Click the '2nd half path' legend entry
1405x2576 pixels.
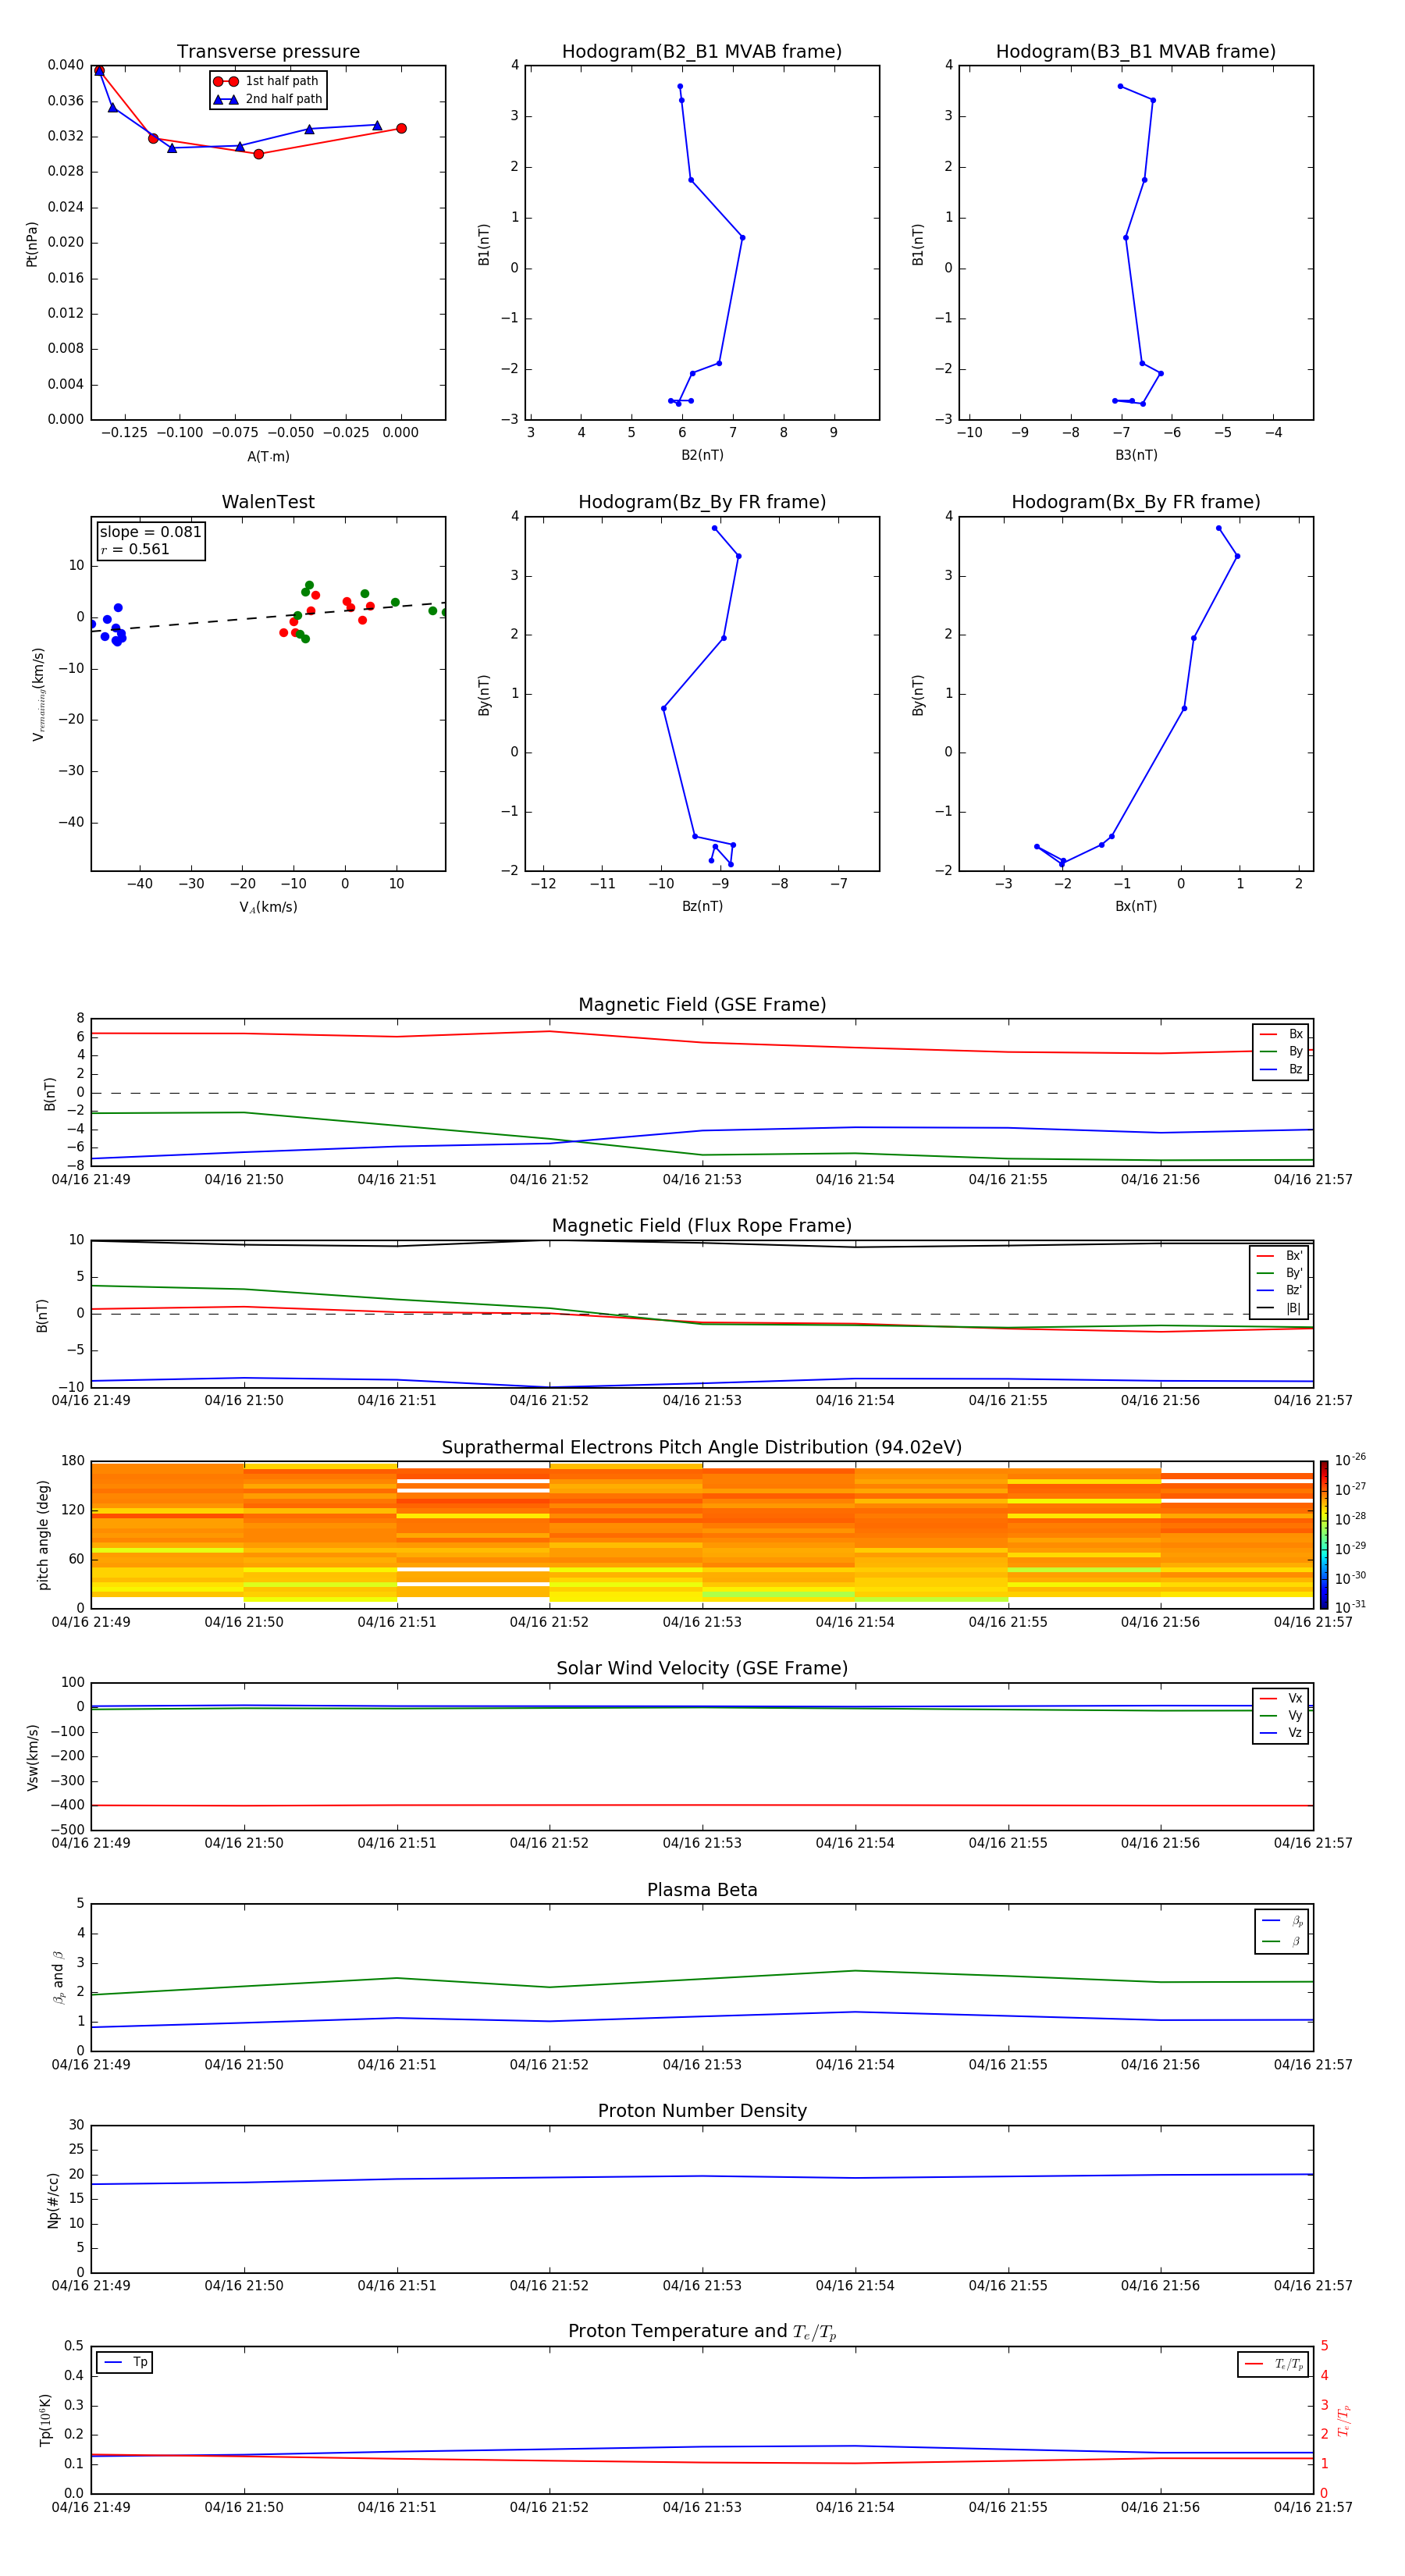tap(268, 99)
